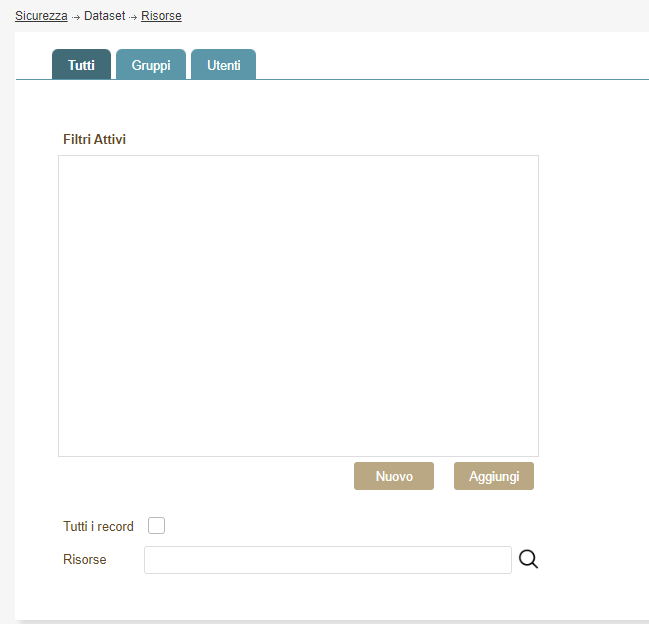Click the Filtri Attivi heading label
The height and width of the screenshot is (624, 649).
point(94,139)
